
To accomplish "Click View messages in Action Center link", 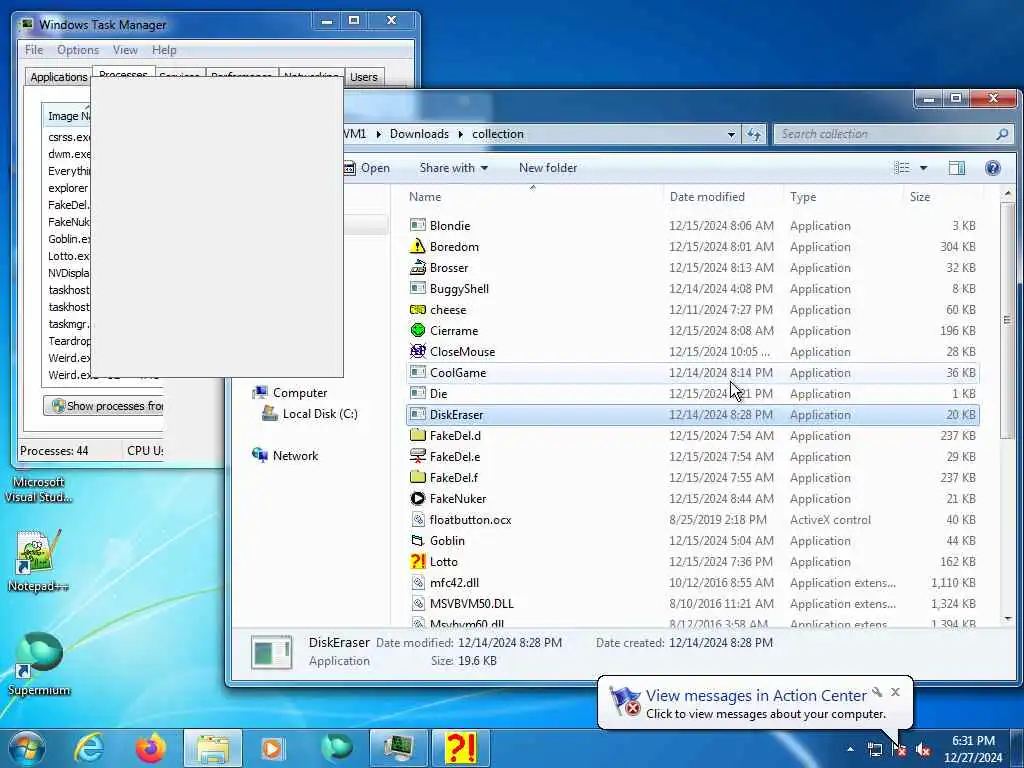I will coord(756,696).
